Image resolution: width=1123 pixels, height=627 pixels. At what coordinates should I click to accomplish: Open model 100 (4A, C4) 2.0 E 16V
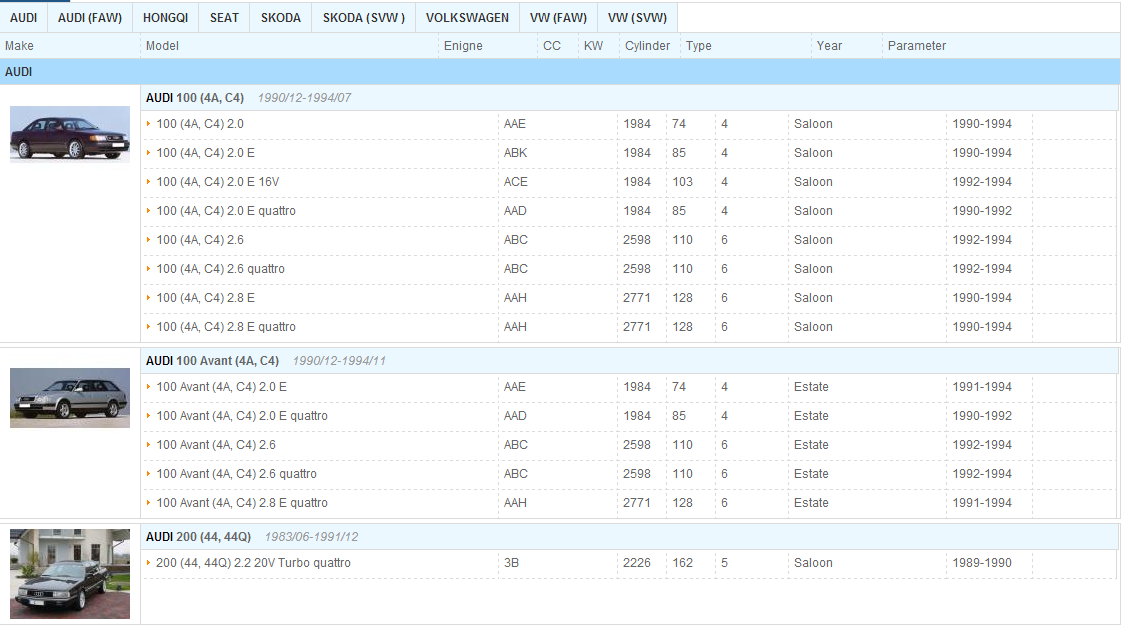click(218, 182)
